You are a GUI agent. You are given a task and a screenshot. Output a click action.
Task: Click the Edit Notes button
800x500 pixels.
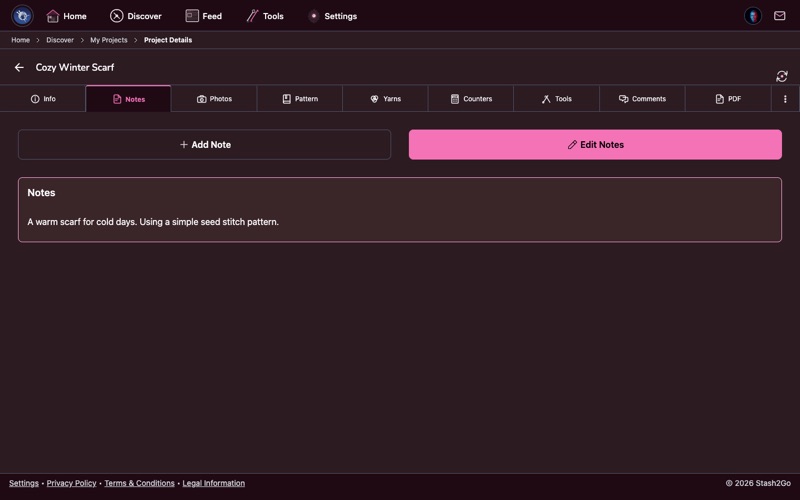[x=595, y=144]
